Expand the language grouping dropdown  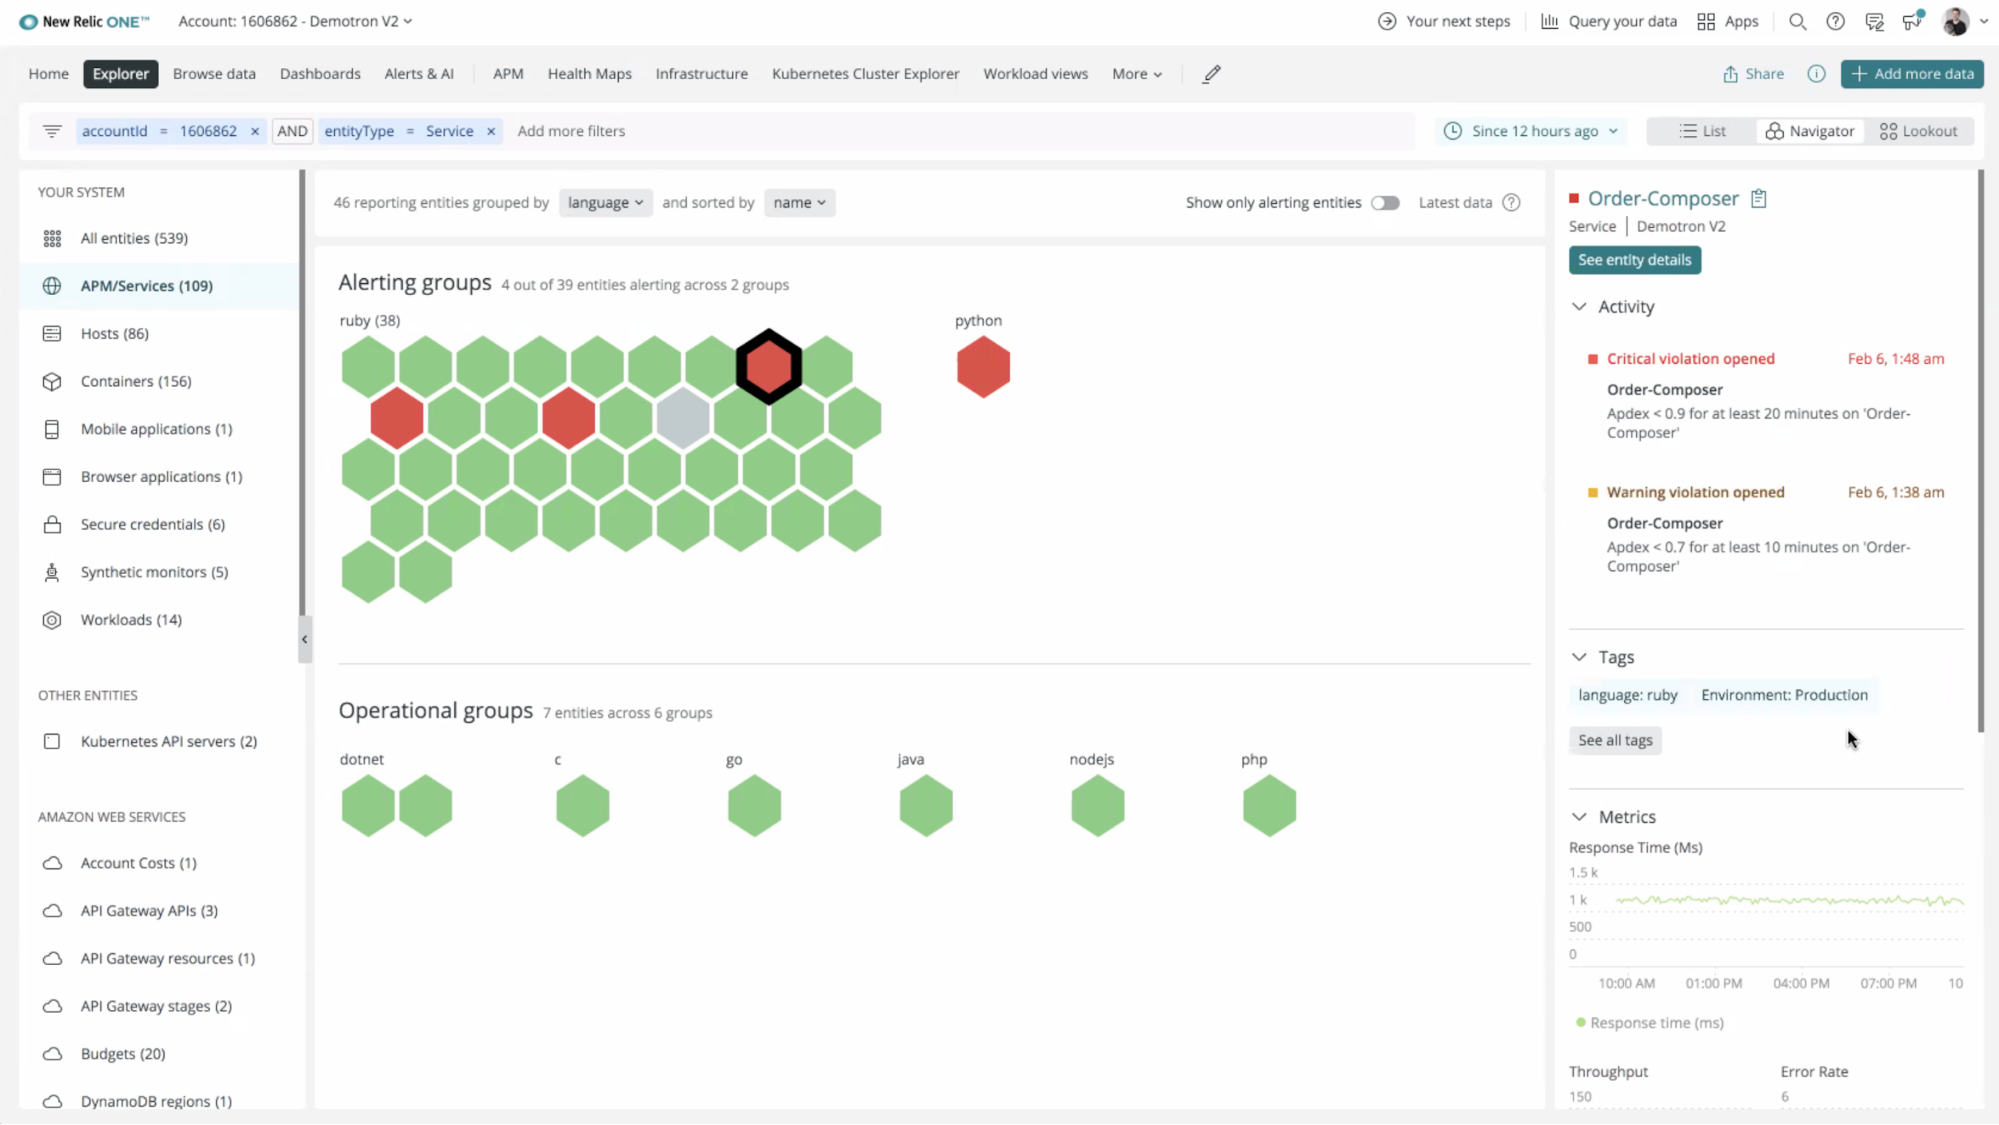tap(603, 202)
